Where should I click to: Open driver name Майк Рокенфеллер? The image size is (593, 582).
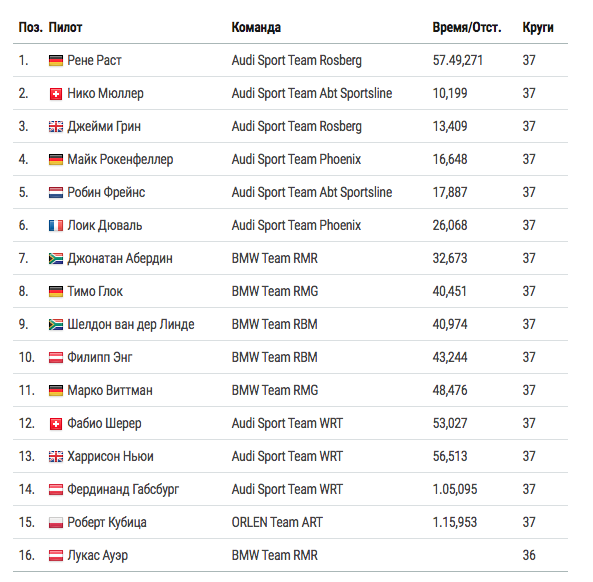pos(120,159)
